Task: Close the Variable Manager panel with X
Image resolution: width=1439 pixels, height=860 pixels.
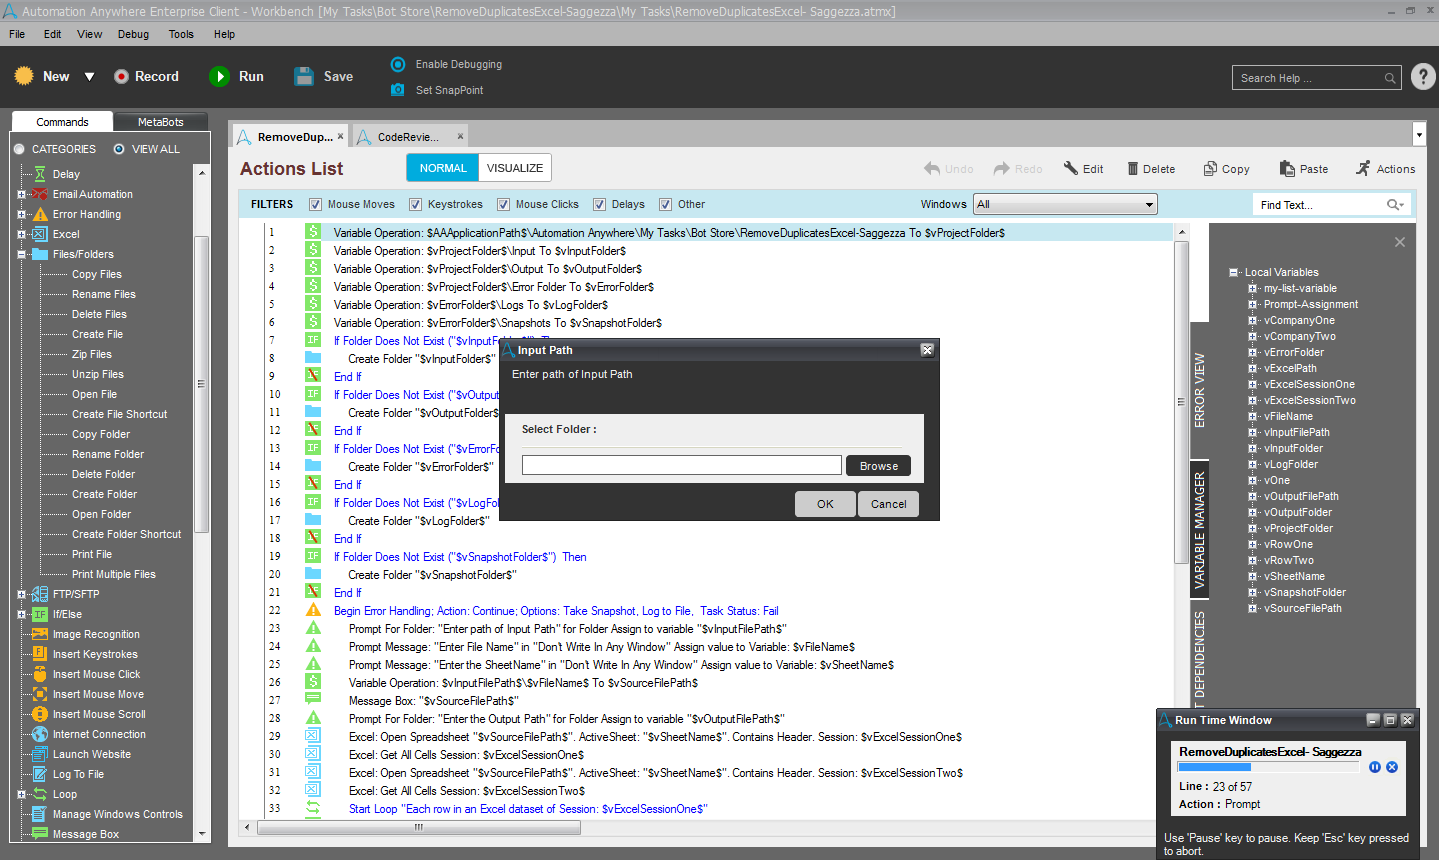Action: (x=1400, y=242)
